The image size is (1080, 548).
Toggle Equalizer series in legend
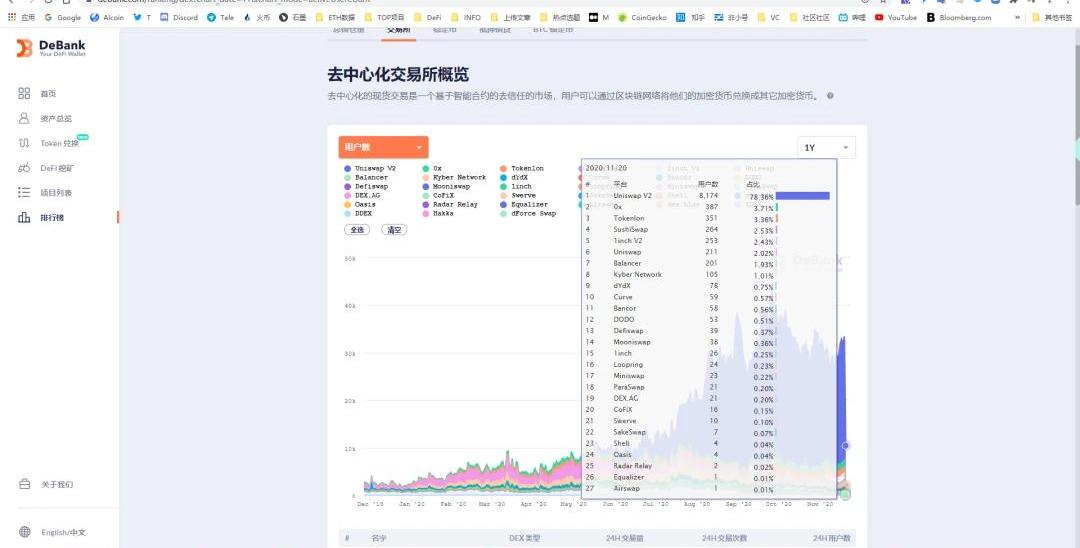[x=523, y=204]
